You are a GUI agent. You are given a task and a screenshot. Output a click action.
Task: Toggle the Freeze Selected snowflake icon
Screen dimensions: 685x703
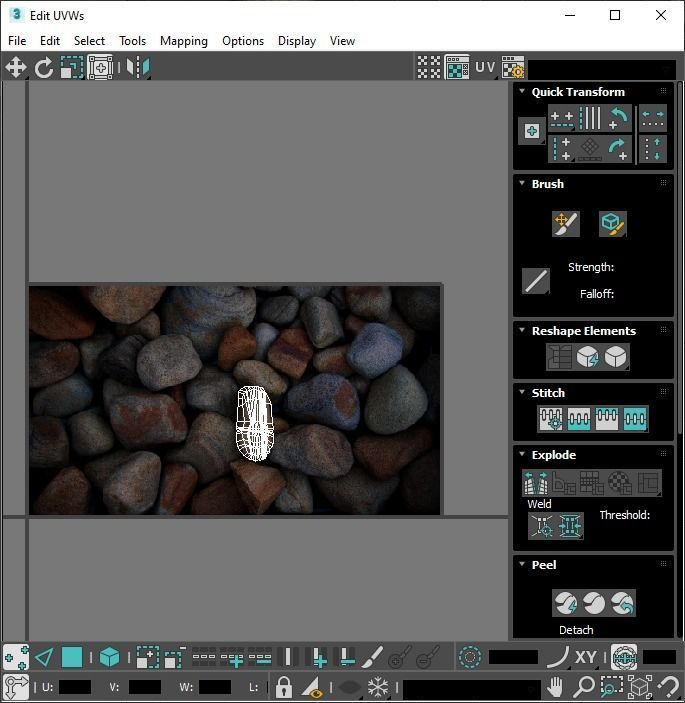coord(378,686)
